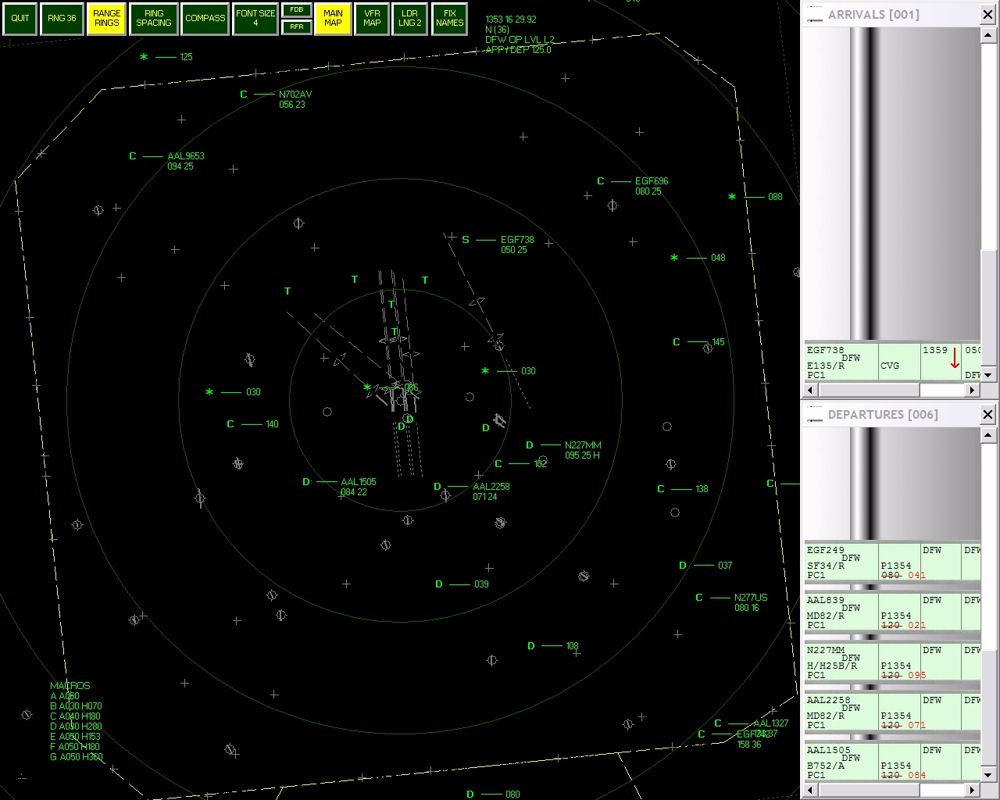Toggle the VFR MAP overlay
Viewport: 1000px width, 800px height.
tap(371, 19)
